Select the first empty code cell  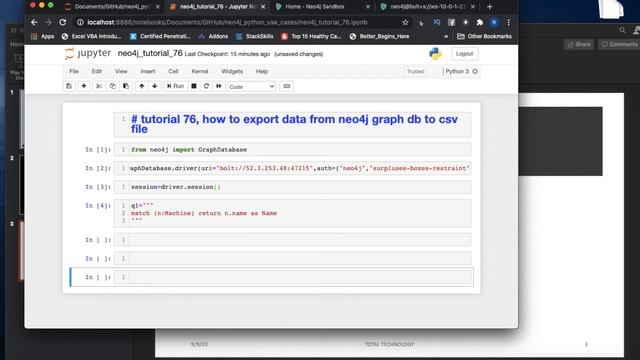point(292,240)
